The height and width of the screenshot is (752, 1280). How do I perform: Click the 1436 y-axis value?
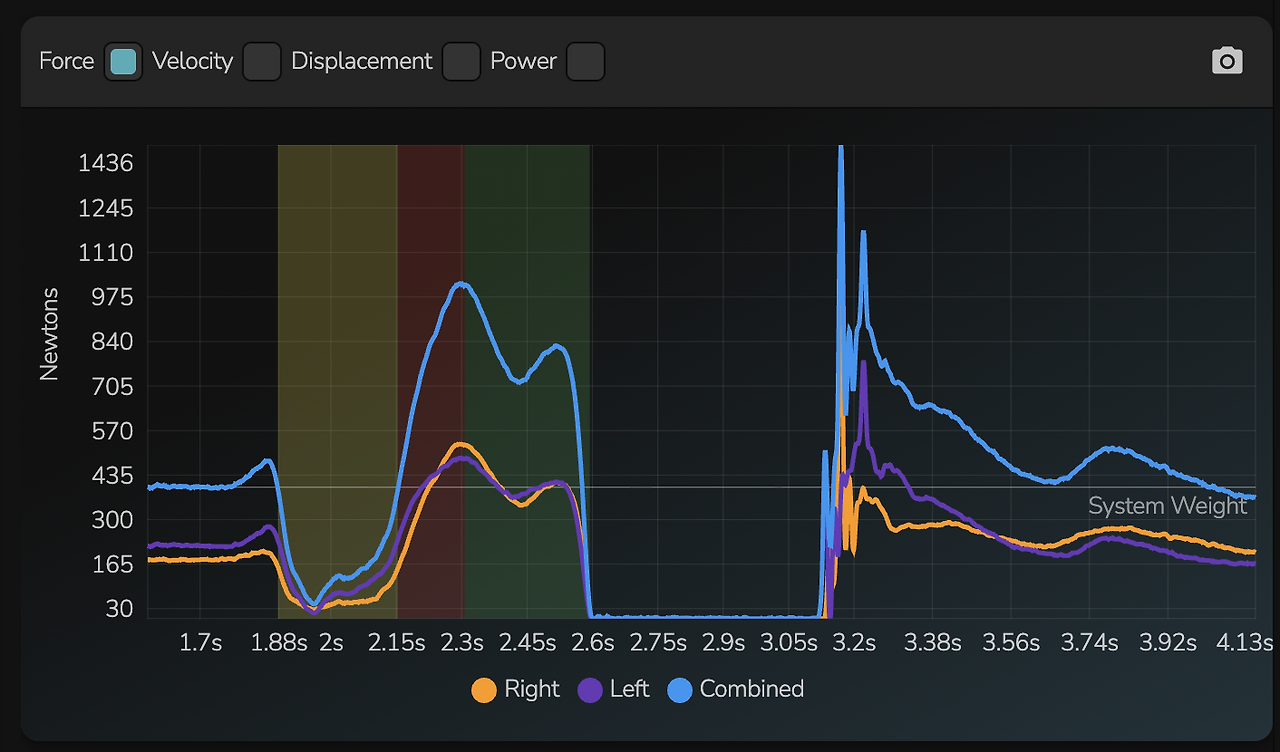(x=105, y=162)
